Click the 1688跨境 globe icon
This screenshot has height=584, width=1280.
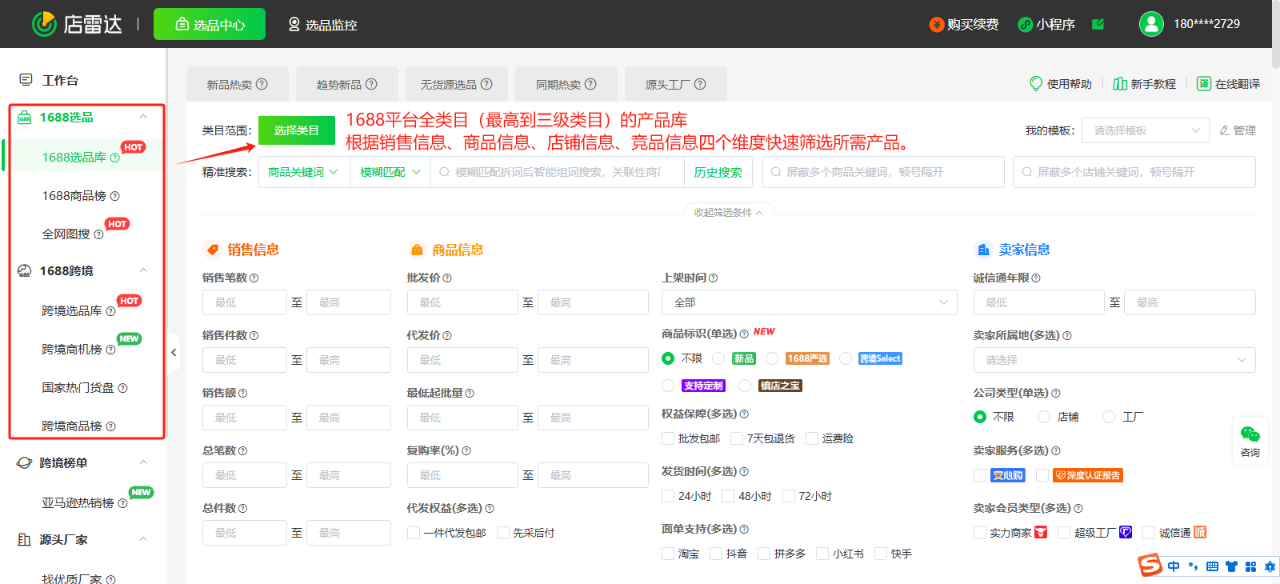[x=26, y=271]
